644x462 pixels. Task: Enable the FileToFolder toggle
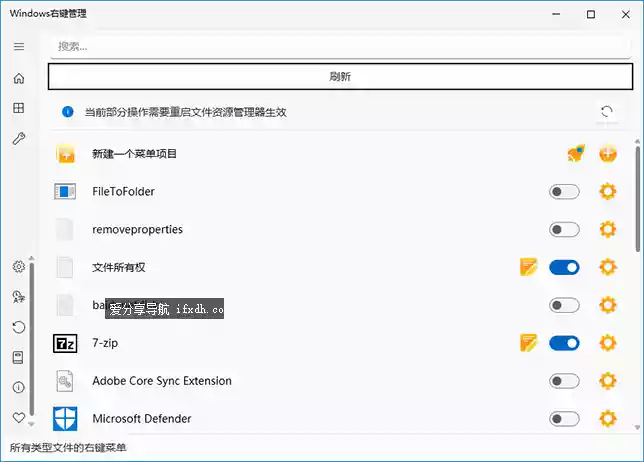[x=564, y=192]
